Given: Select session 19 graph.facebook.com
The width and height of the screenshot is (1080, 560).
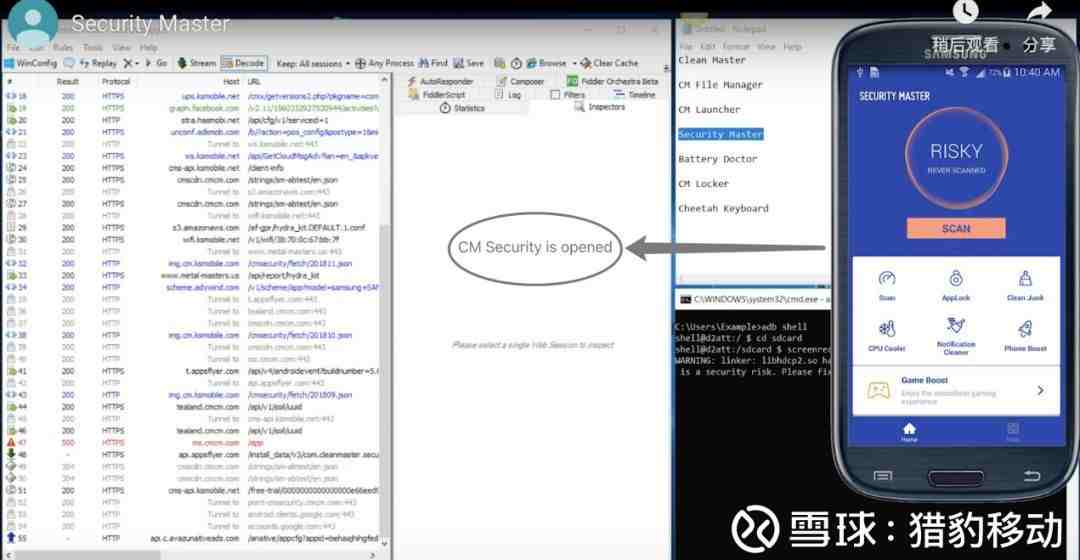Looking at the screenshot, I should click(x=193, y=108).
